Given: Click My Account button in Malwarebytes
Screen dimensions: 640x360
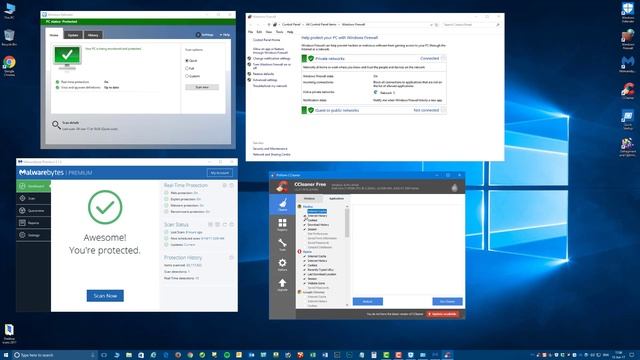Looking at the screenshot, I should [x=220, y=173].
